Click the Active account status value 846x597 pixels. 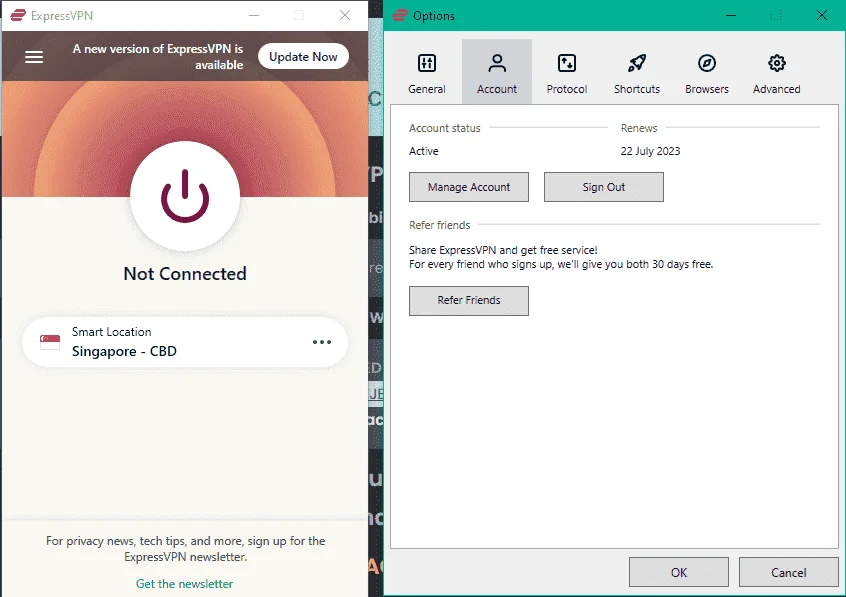tap(424, 151)
